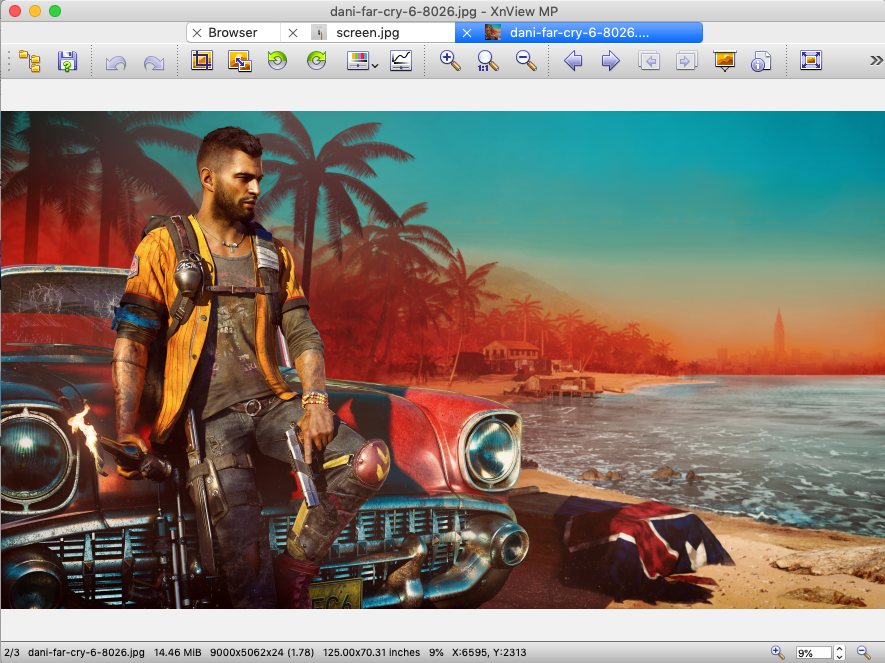
Task: Click the Save As floppy disk icon
Action: [x=67, y=61]
